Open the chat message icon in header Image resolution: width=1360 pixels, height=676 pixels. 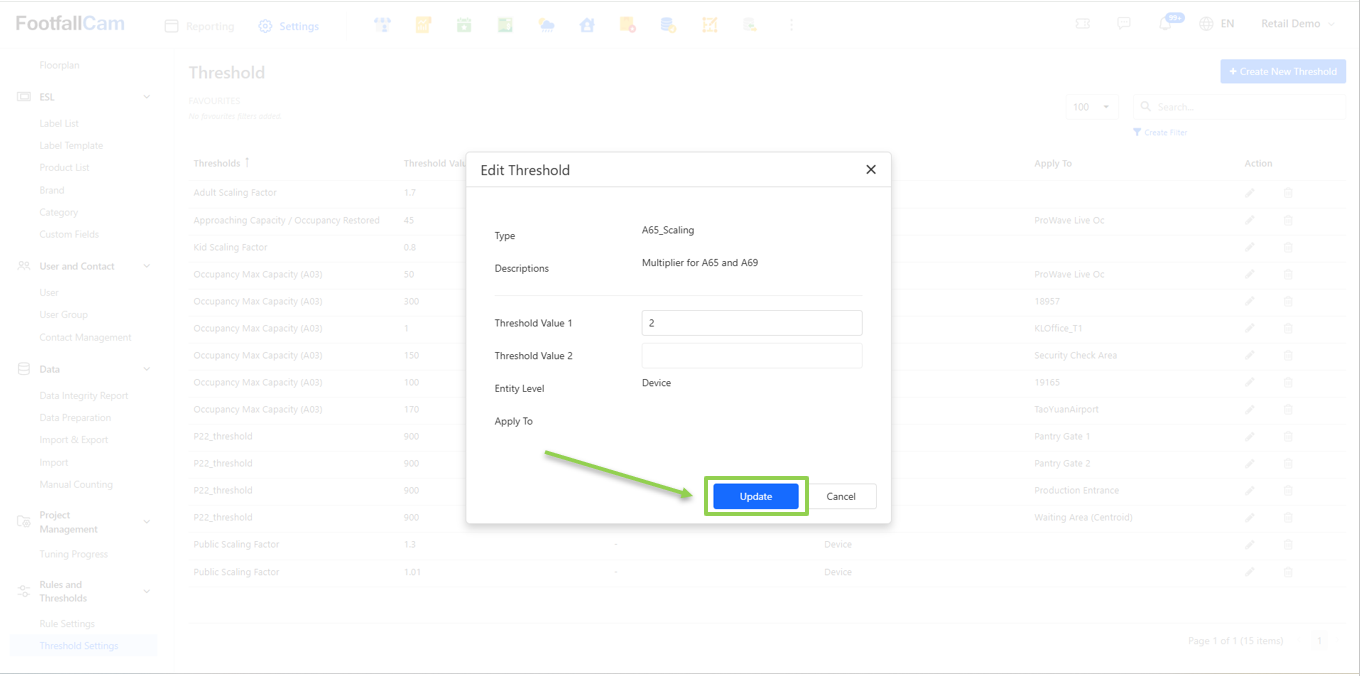[1124, 24]
